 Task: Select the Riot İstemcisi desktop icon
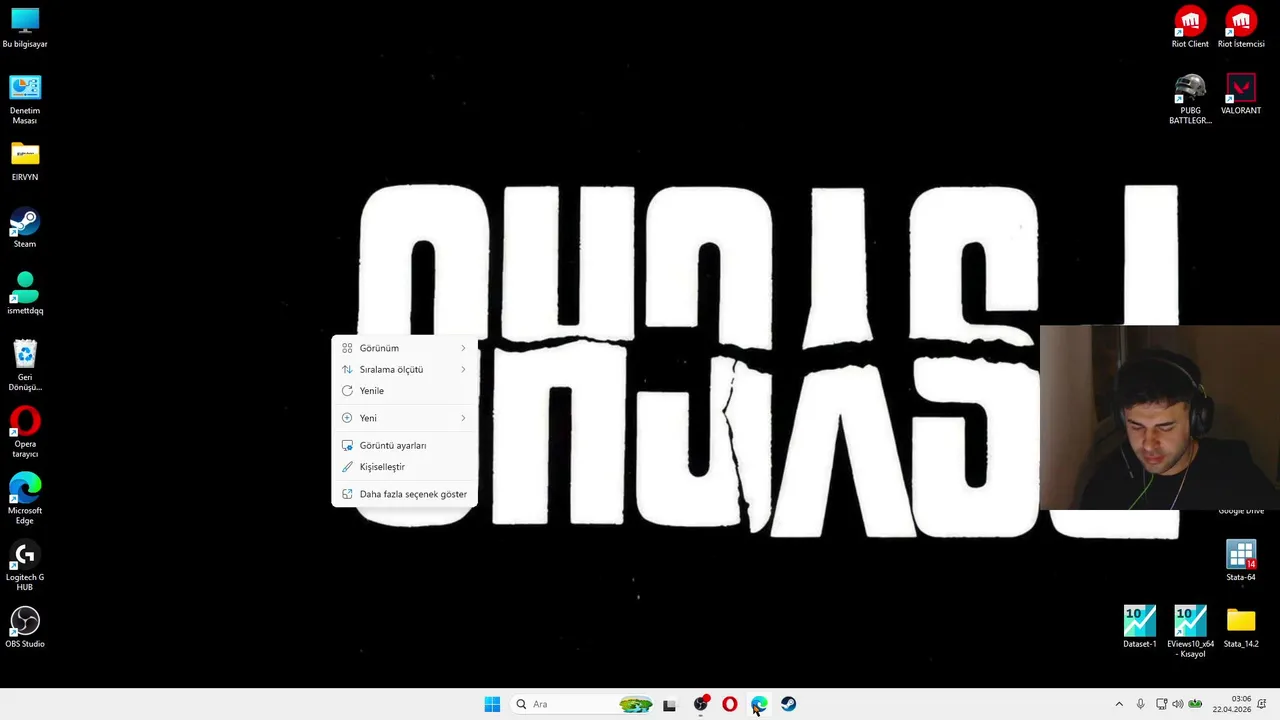1241,28
